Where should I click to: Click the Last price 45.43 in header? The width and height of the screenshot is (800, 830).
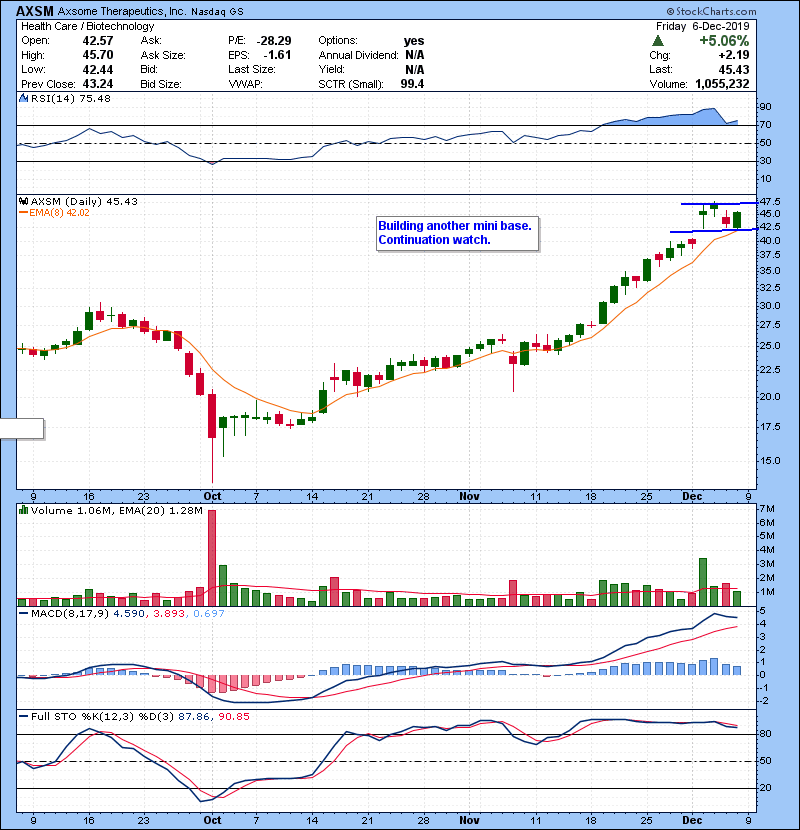[x=733, y=69]
